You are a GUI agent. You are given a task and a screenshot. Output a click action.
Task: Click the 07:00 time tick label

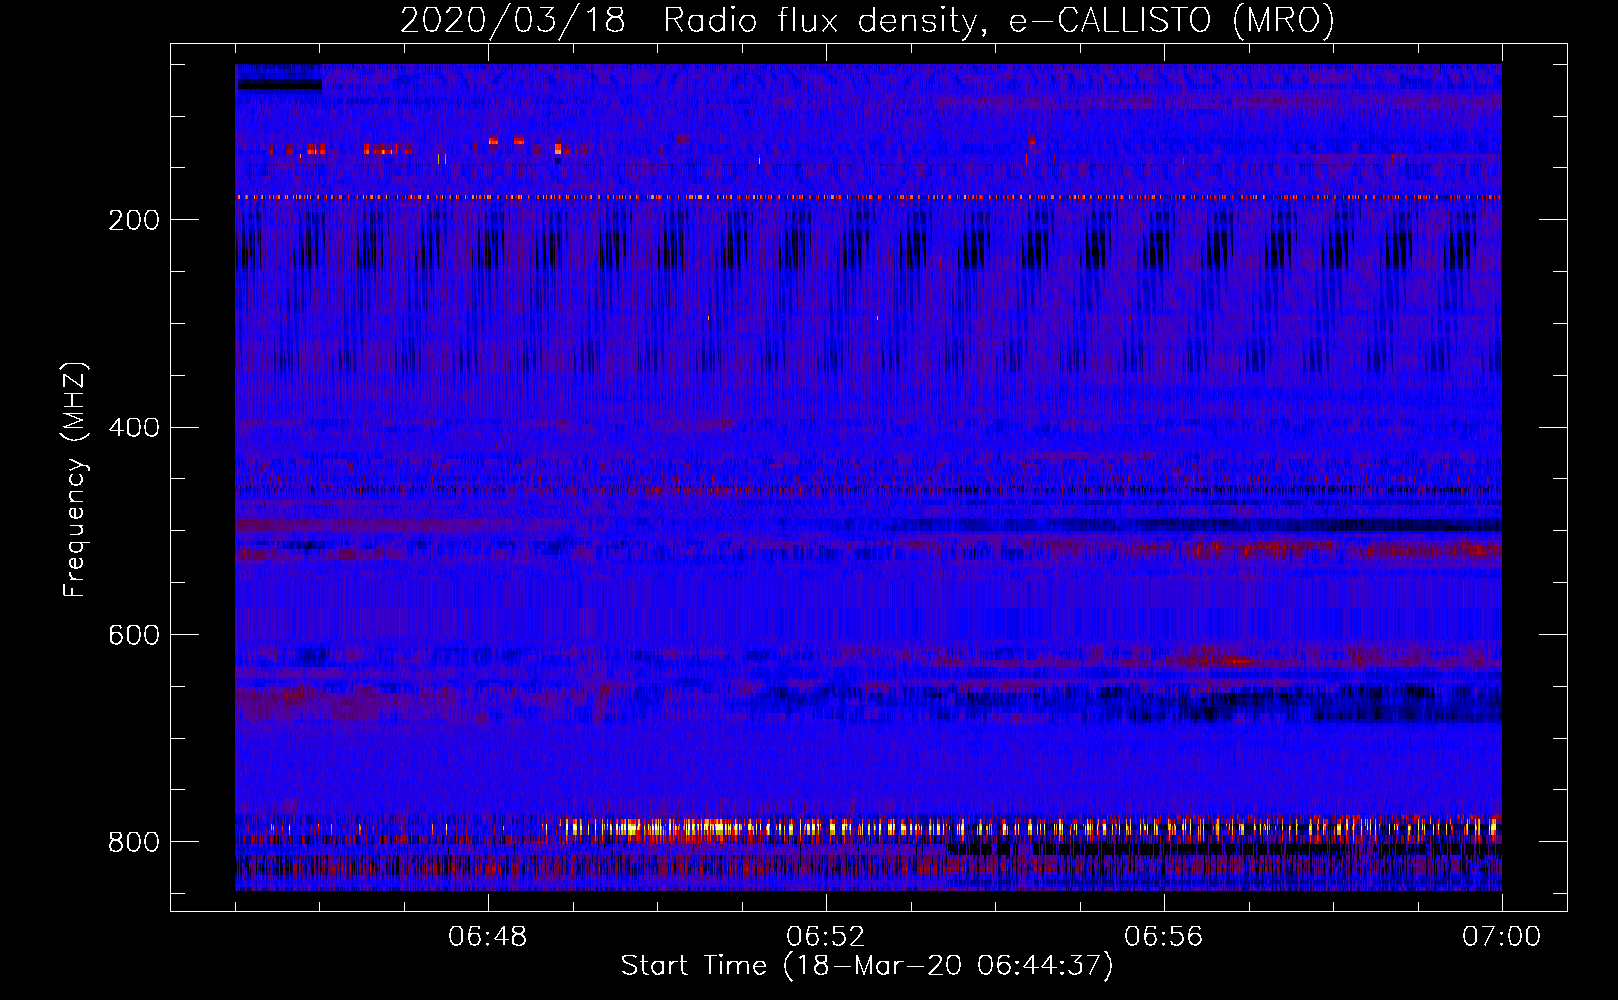pyautogui.click(x=1501, y=937)
